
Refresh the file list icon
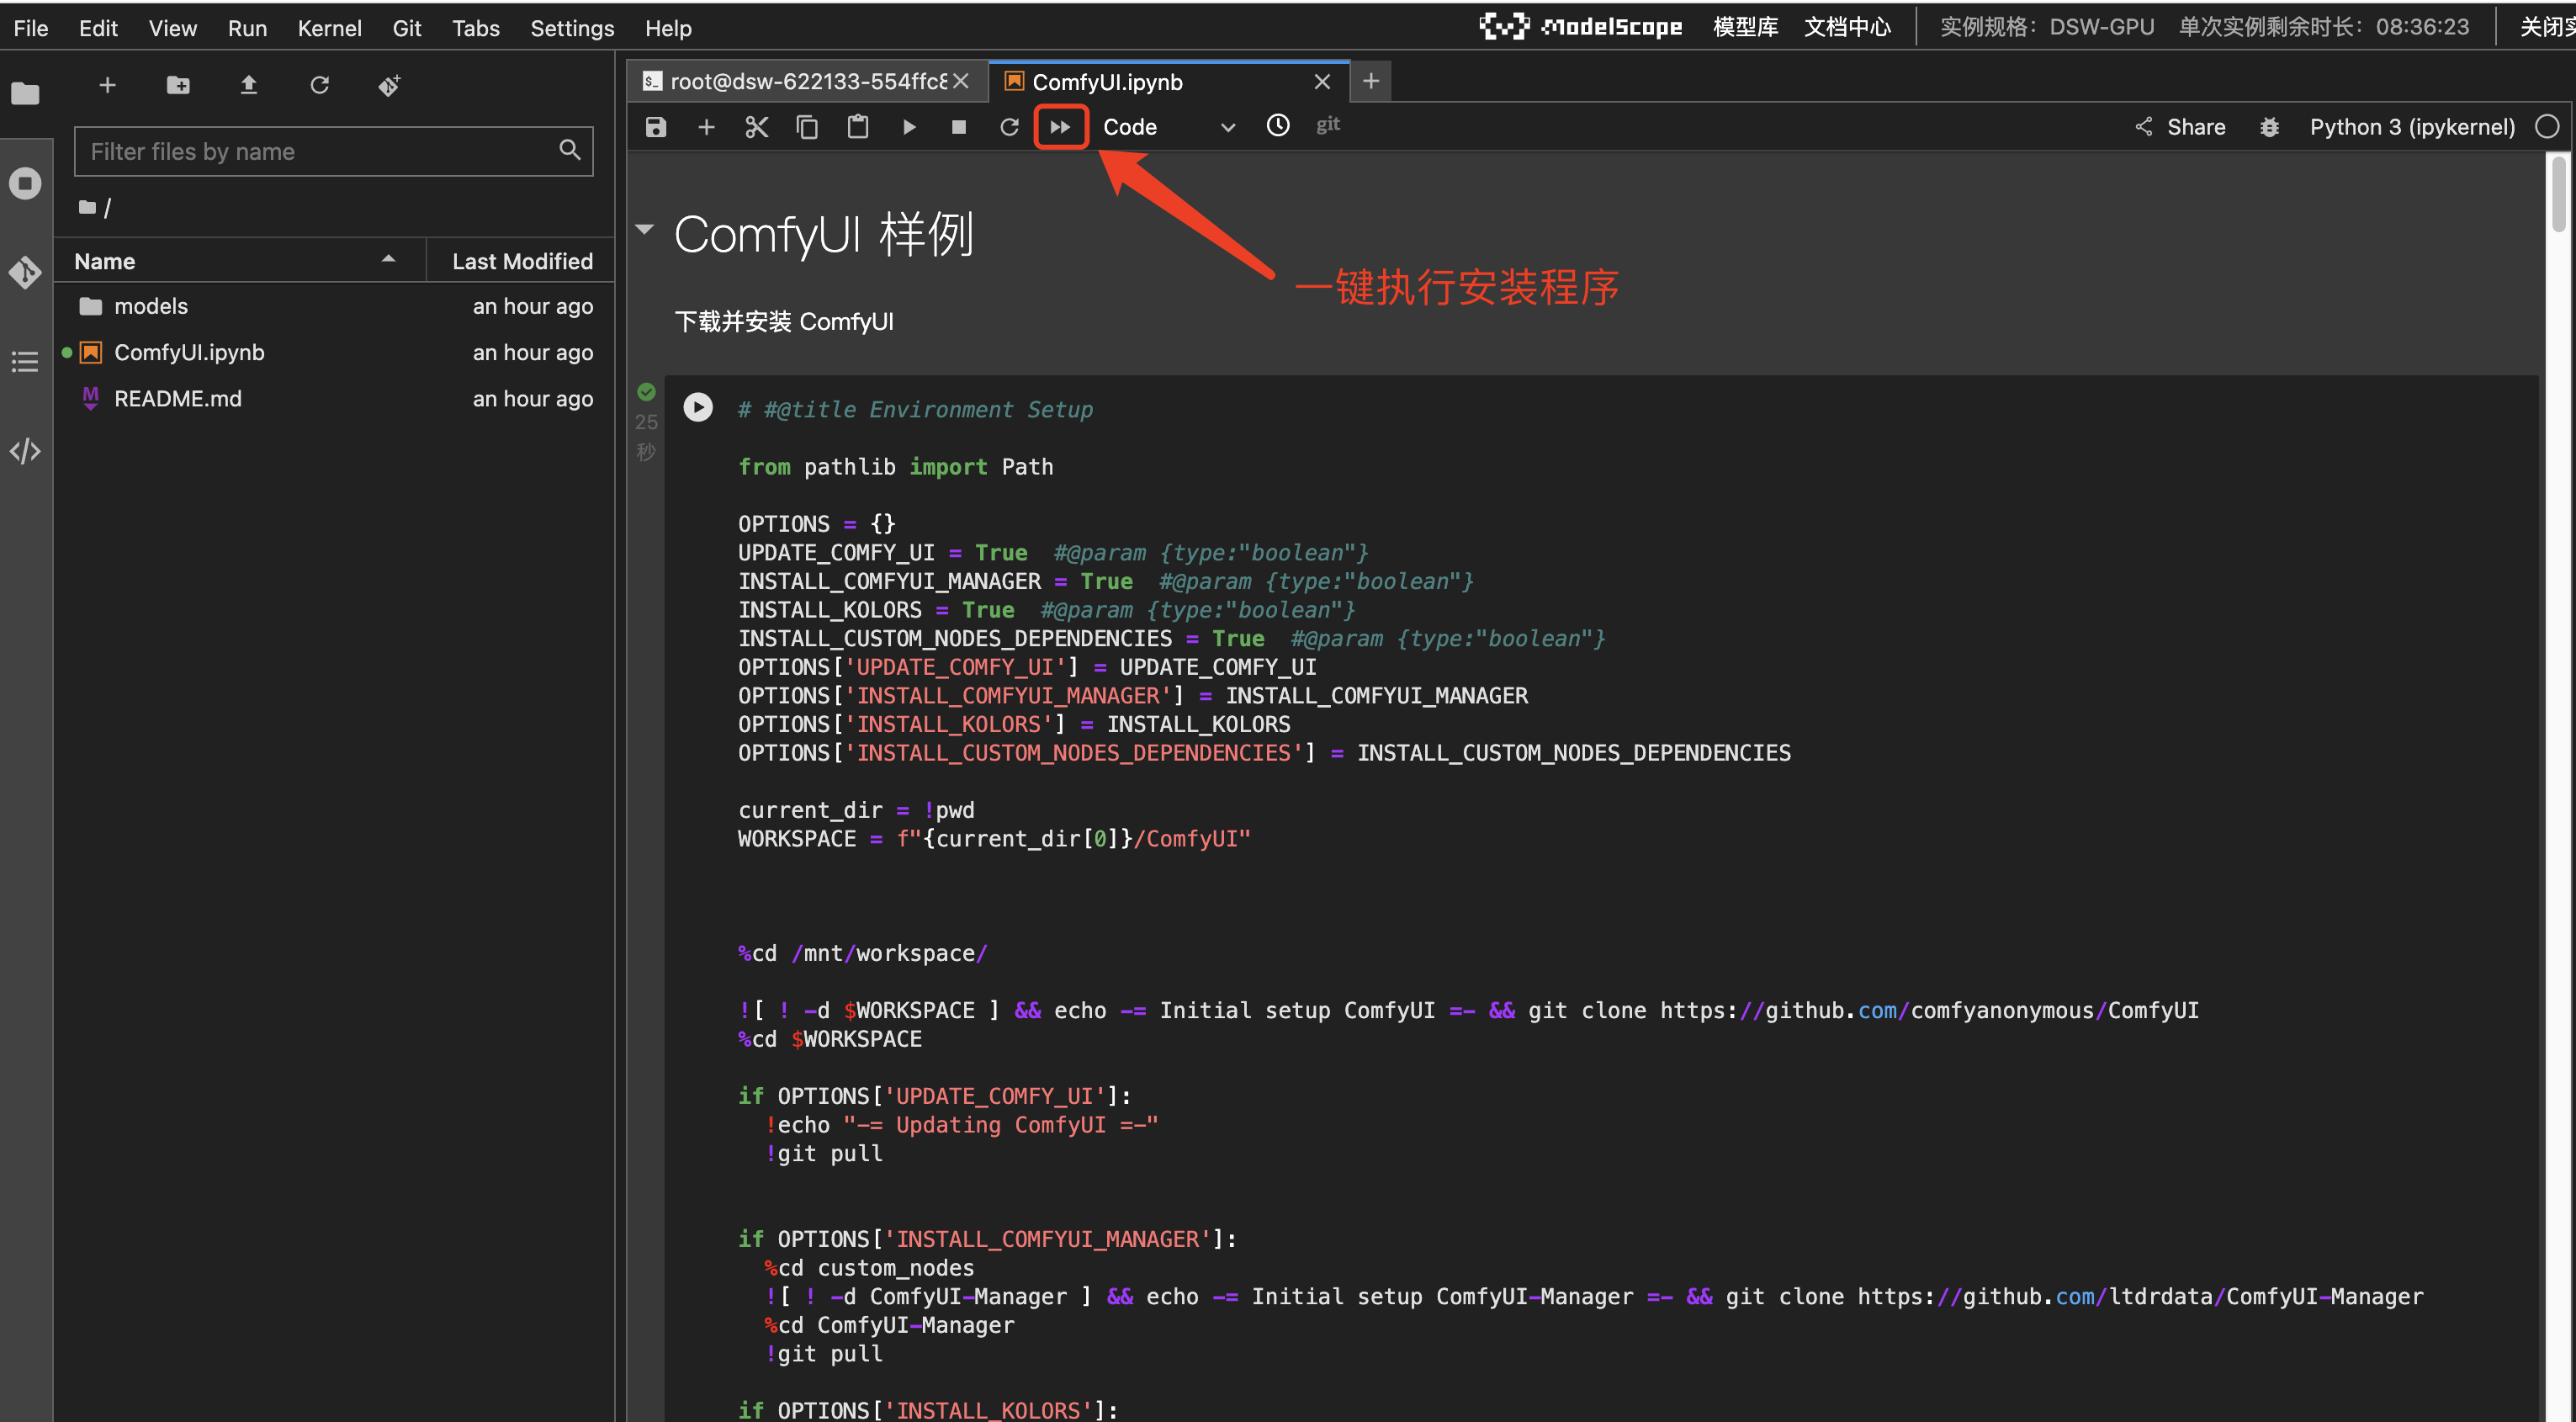tap(319, 85)
